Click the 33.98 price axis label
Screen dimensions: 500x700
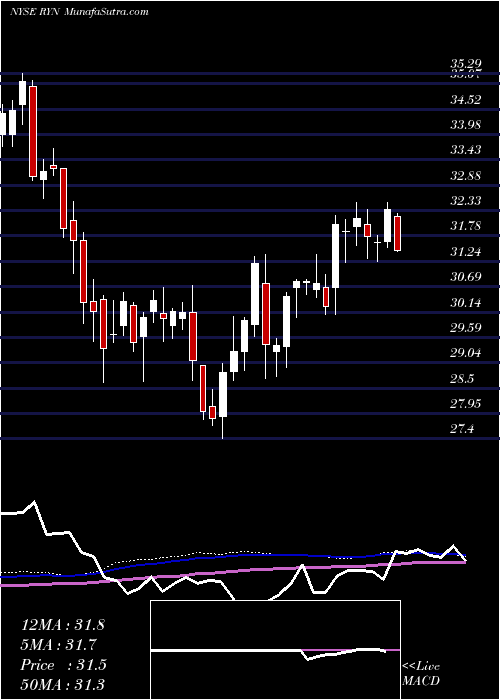coord(466,125)
